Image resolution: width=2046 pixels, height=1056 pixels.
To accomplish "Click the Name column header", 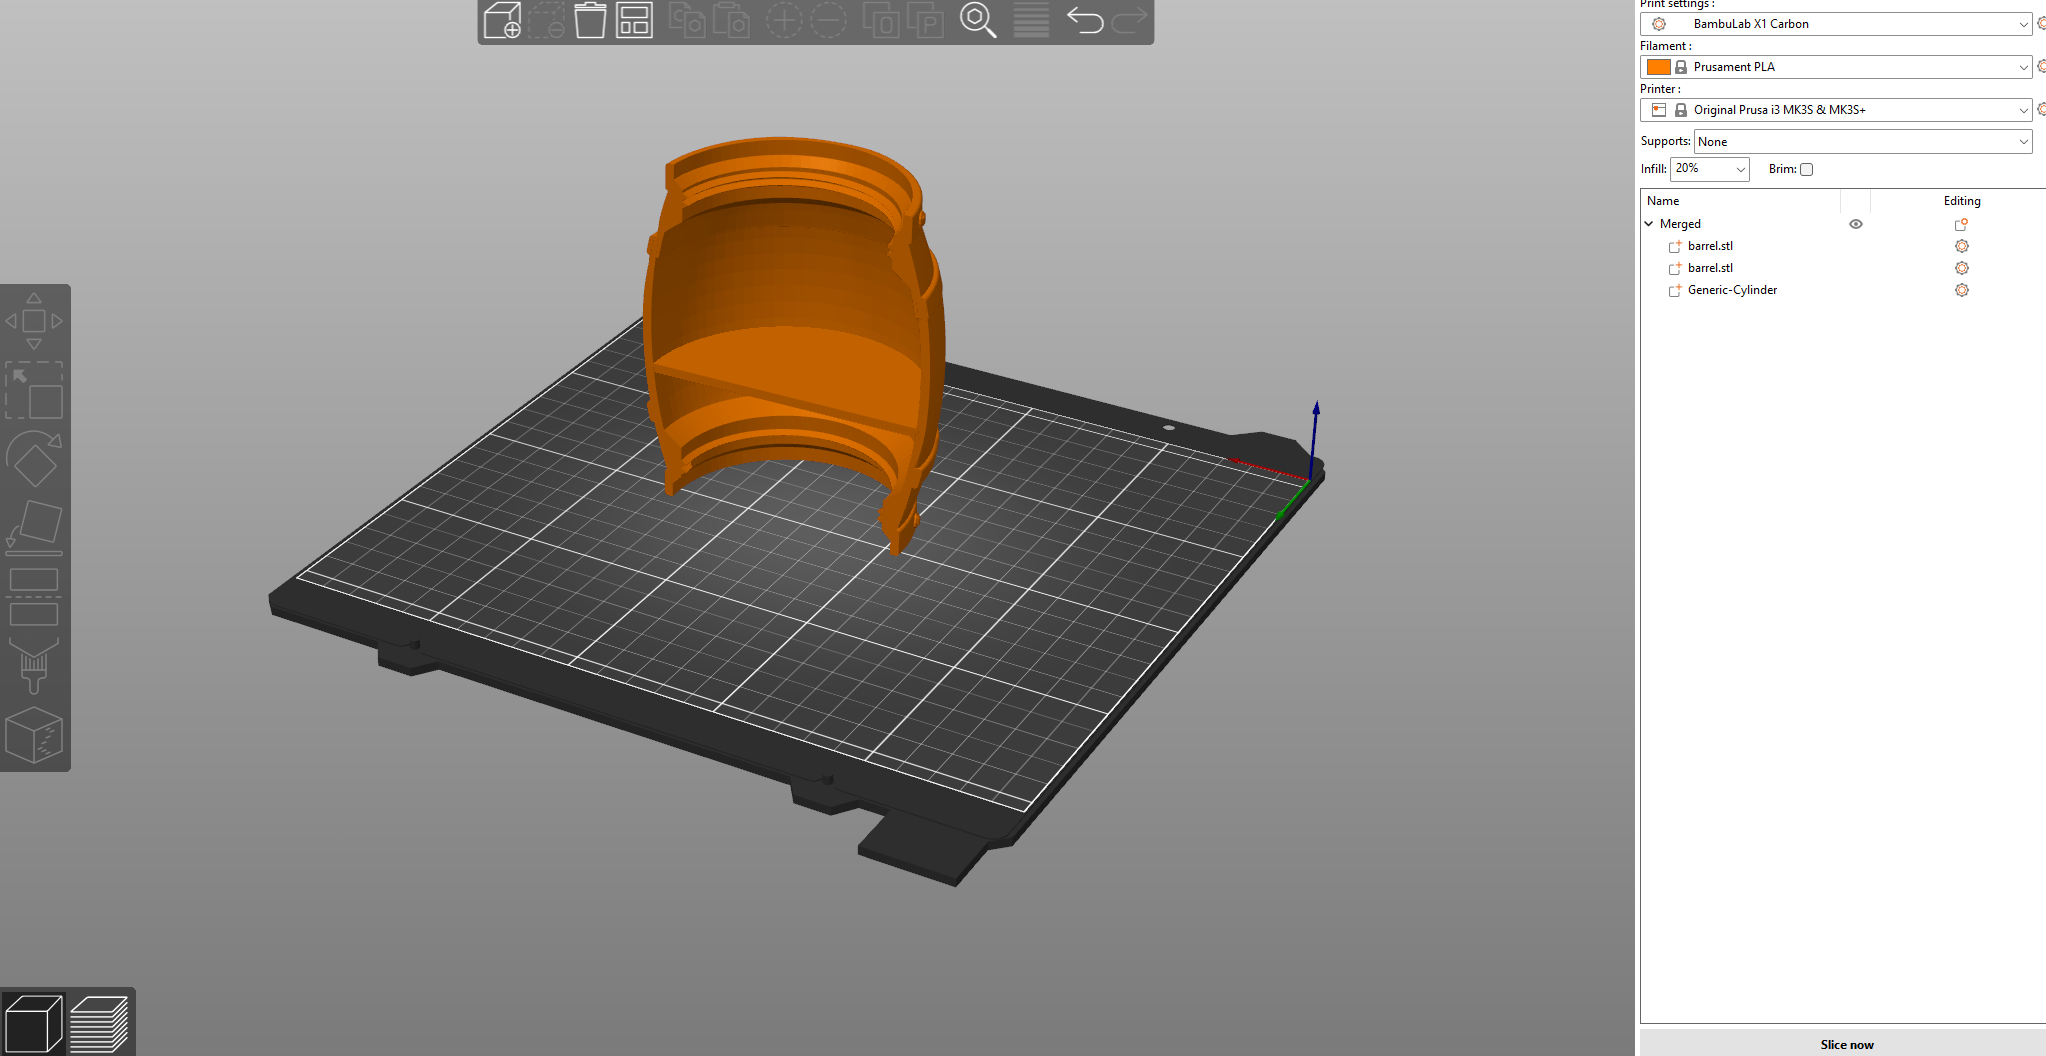I will [1663, 201].
